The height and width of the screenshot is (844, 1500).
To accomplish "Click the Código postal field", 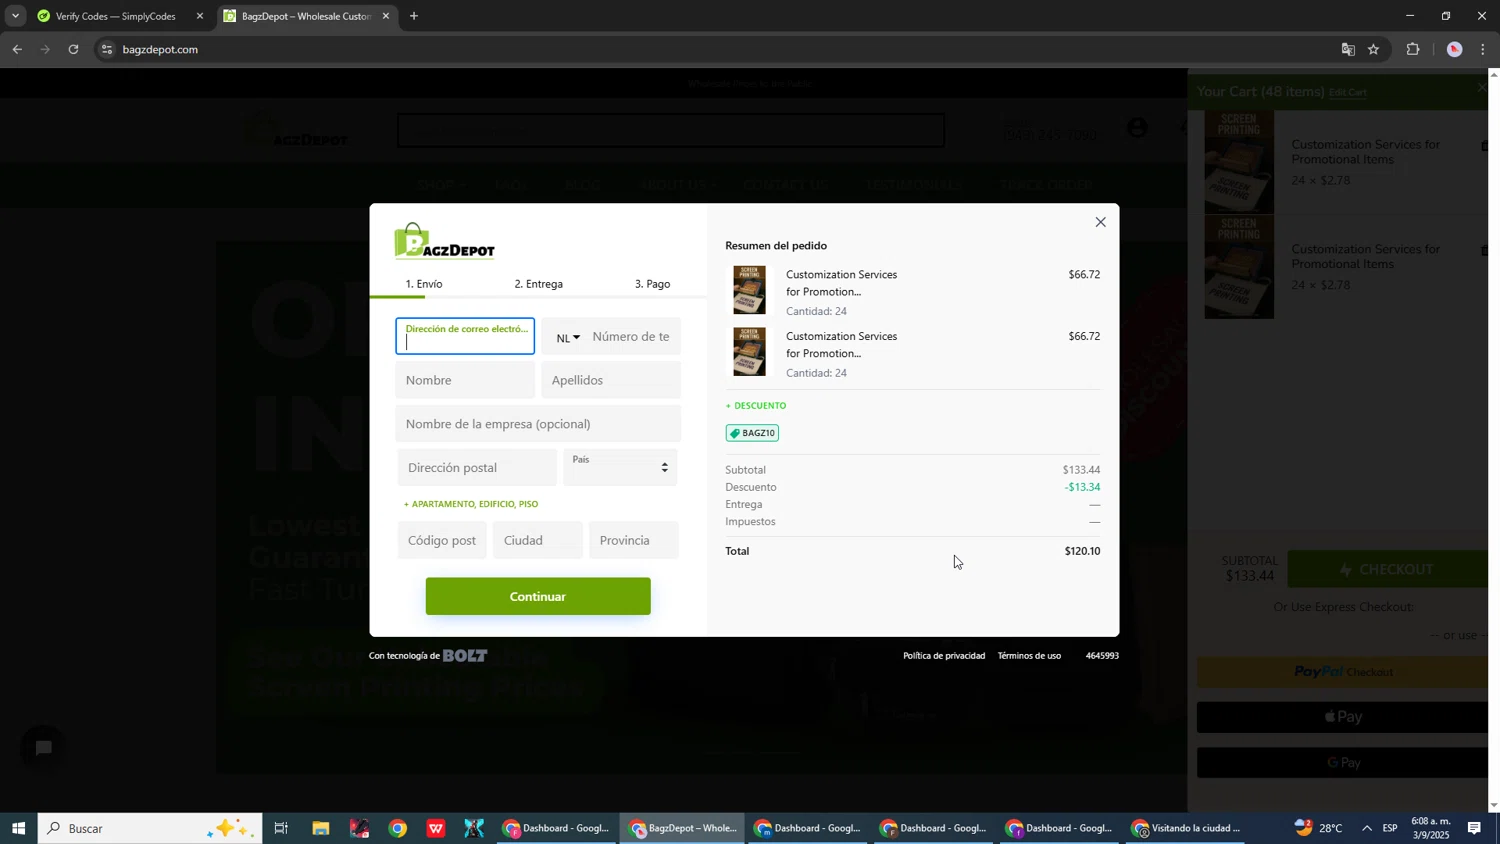I will pyautogui.click(x=442, y=540).
